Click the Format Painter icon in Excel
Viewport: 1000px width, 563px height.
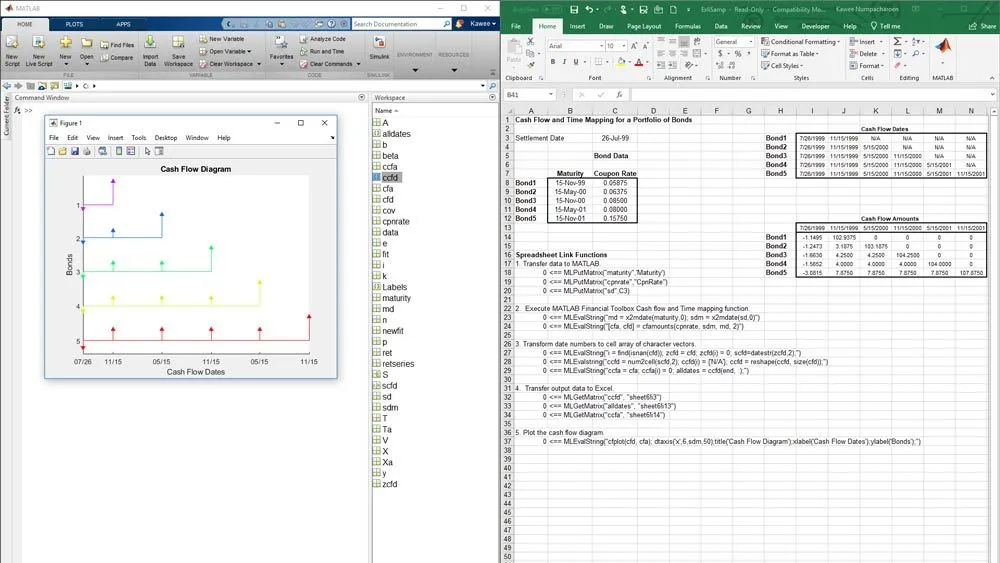pyautogui.click(x=530, y=65)
